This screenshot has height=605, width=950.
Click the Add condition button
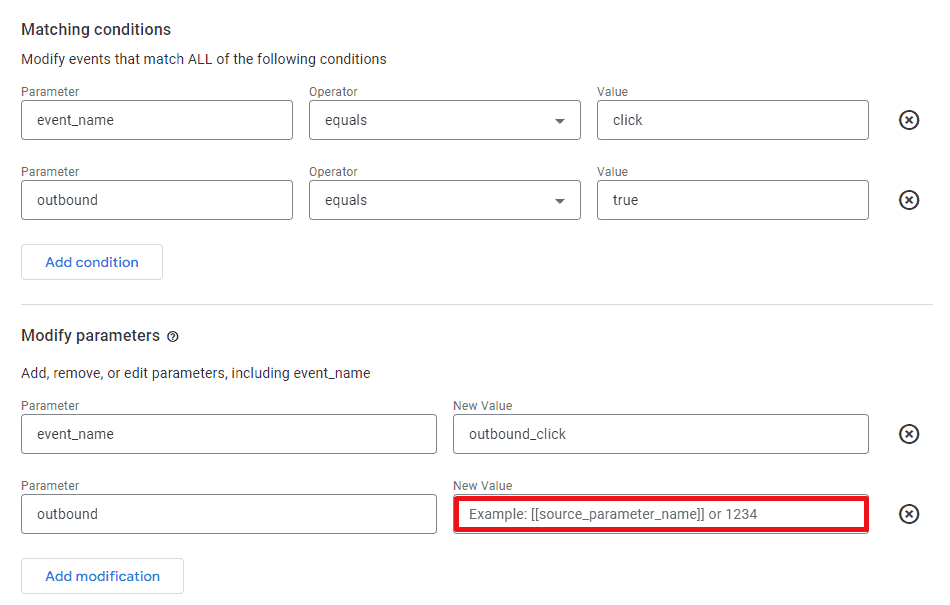[x=91, y=261]
